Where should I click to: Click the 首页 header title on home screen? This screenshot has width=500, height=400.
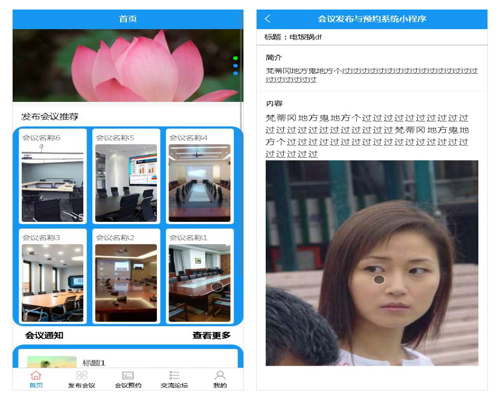128,19
